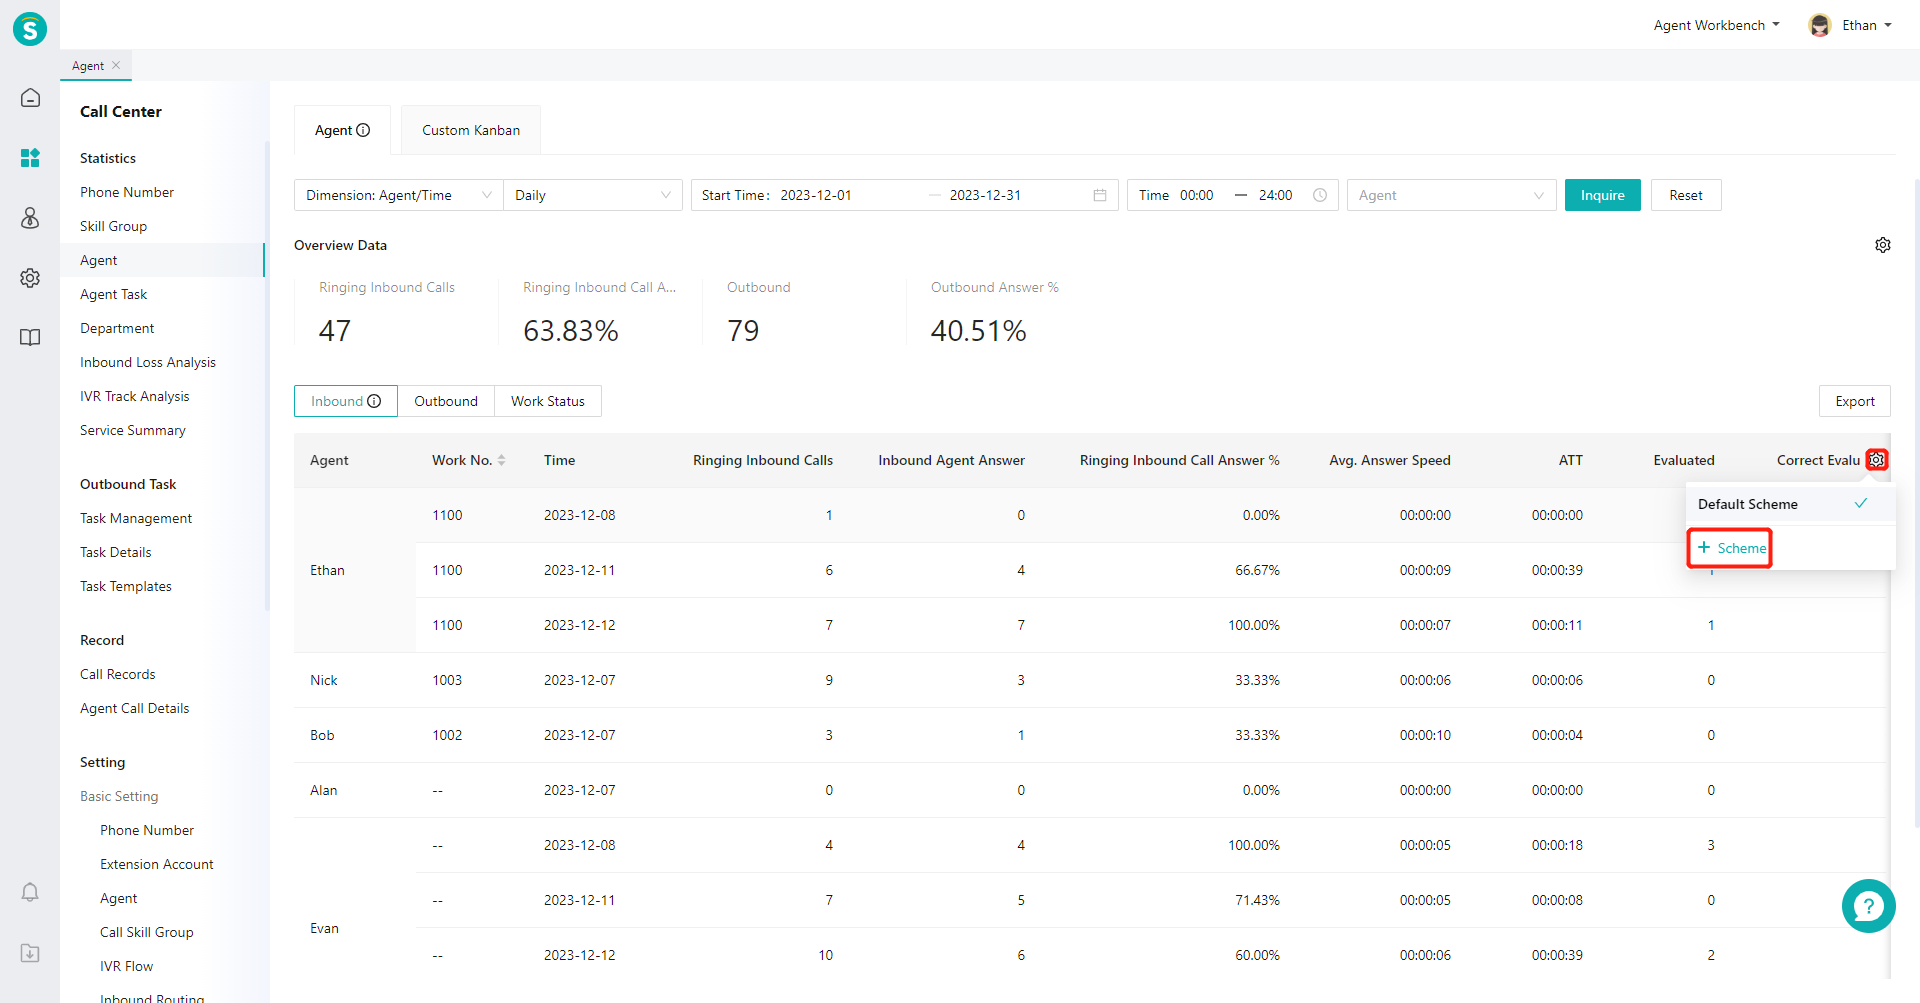This screenshot has width=1920, height=1003.
Task: Click Bob's Inbound Agent Answer value 1
Action: click(x=1021, y=735)
